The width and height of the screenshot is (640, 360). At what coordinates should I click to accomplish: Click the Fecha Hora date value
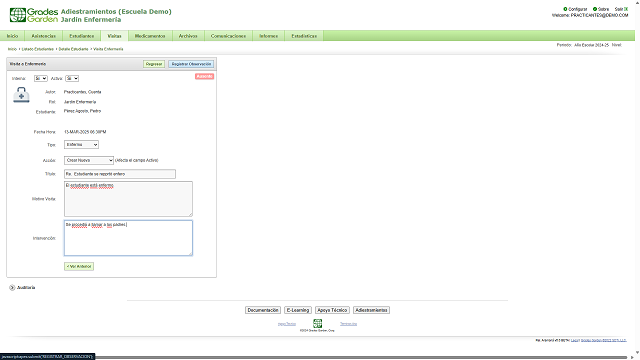point(85,132)
